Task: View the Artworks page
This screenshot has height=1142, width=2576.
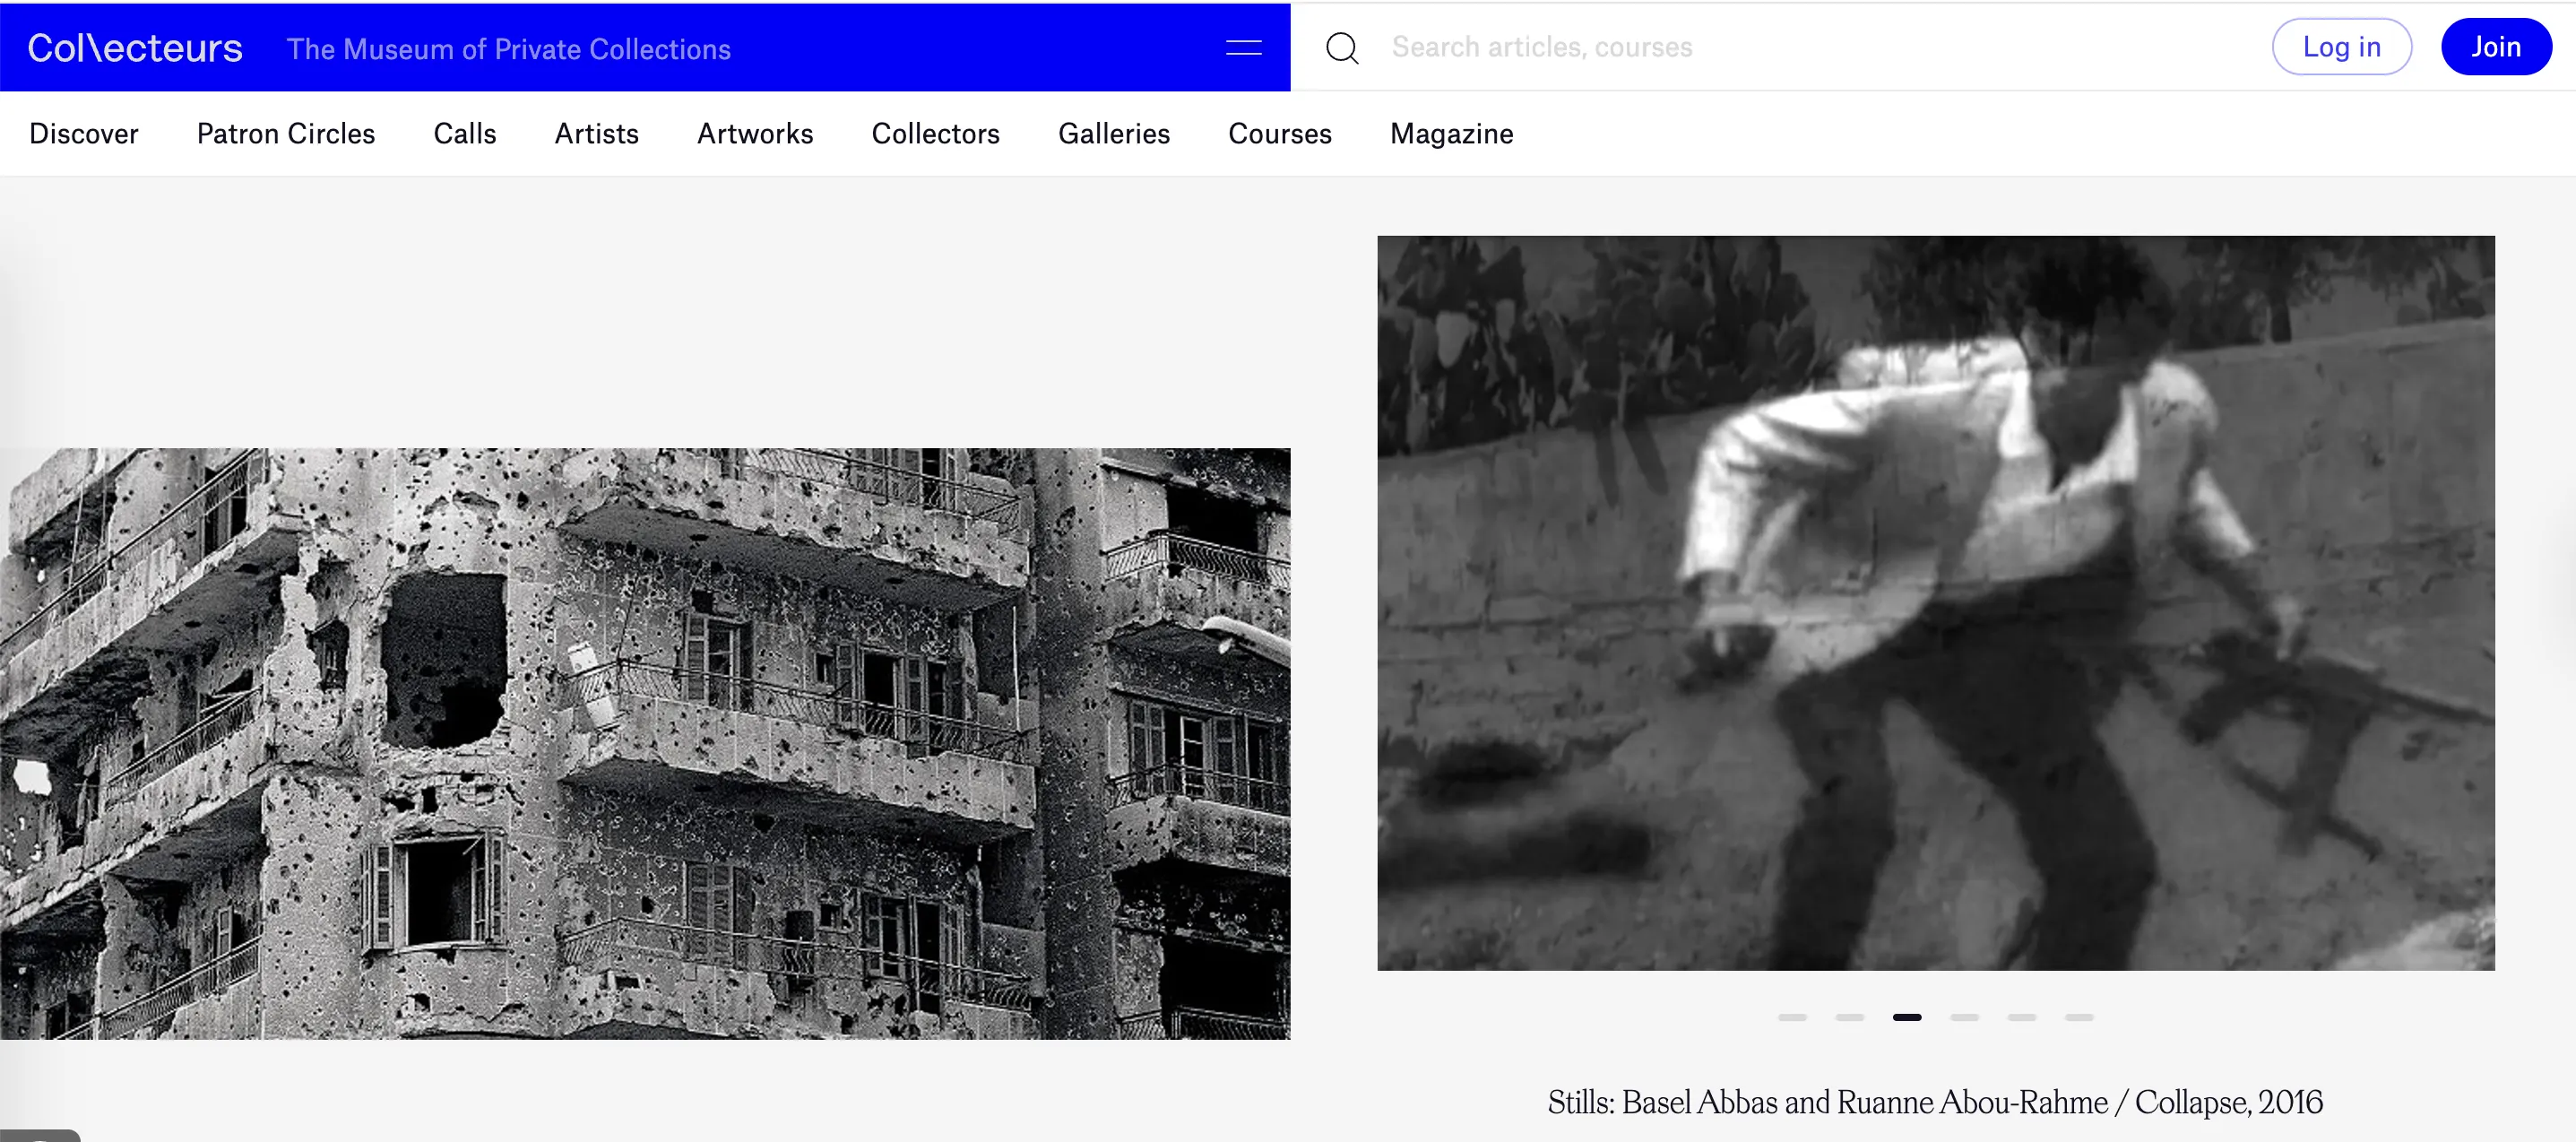Action: point(755,134)
